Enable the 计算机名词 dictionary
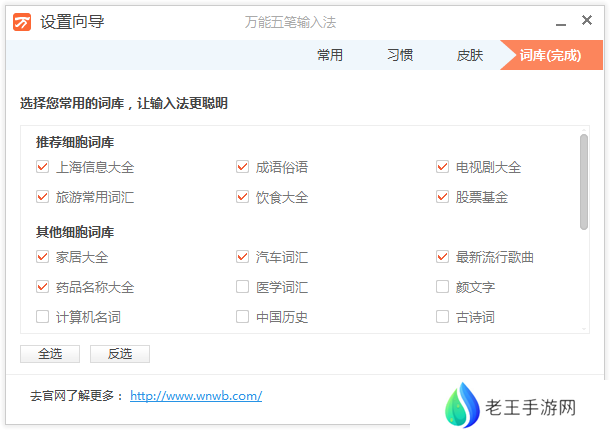This screenshot has height=430, width=610. tap(42, 316)
